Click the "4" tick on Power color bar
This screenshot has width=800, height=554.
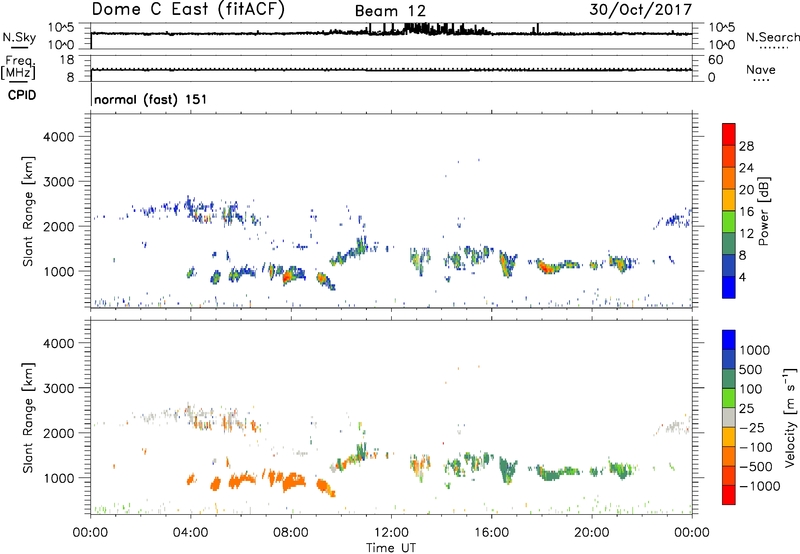tap(742, 277)
